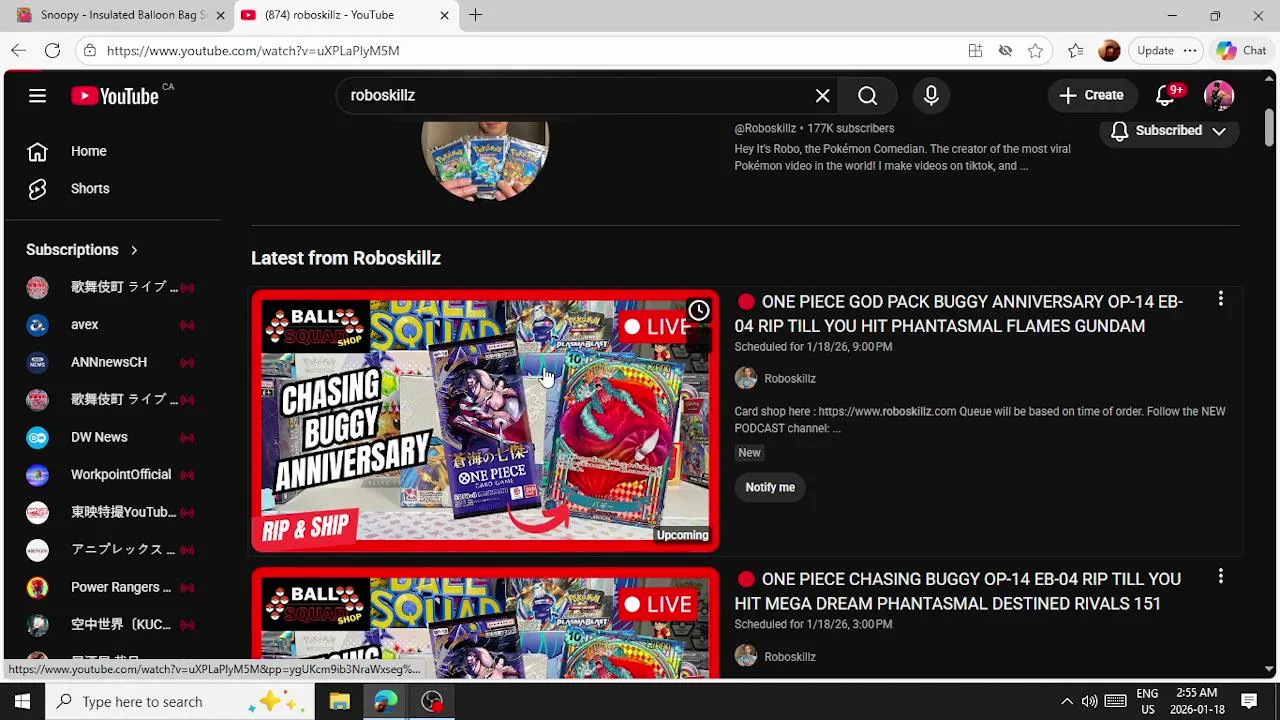Add the Buggy Anniversary stream to Watch Later
Screen dimensions: 1280x720
pyautogui.click(x=698, y=310)
